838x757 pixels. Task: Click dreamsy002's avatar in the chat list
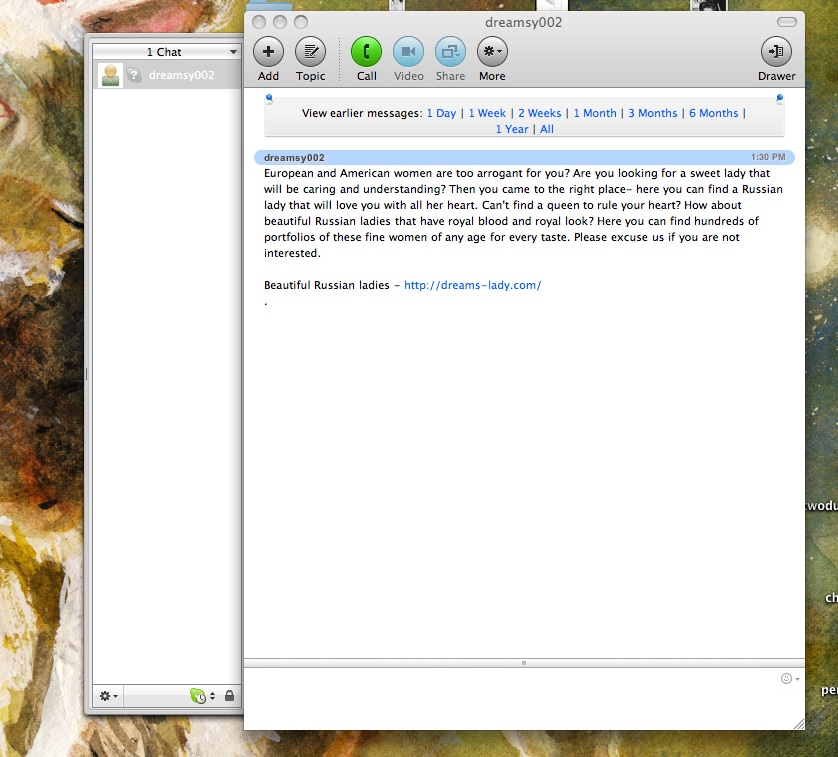coord(110,76)
